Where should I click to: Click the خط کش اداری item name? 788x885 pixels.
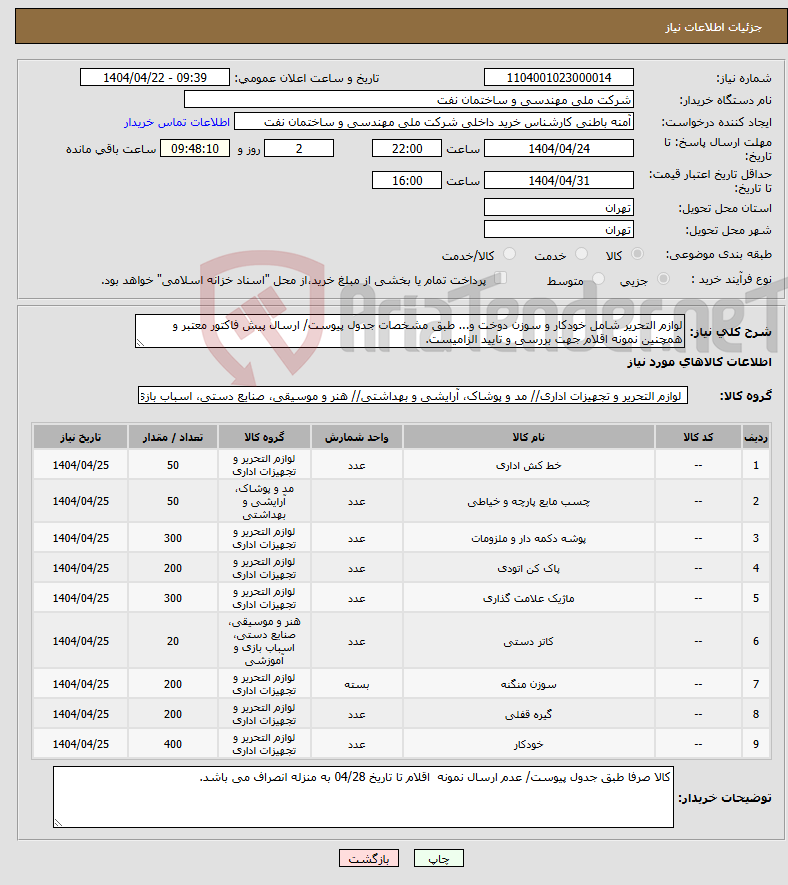click(528, 465)
